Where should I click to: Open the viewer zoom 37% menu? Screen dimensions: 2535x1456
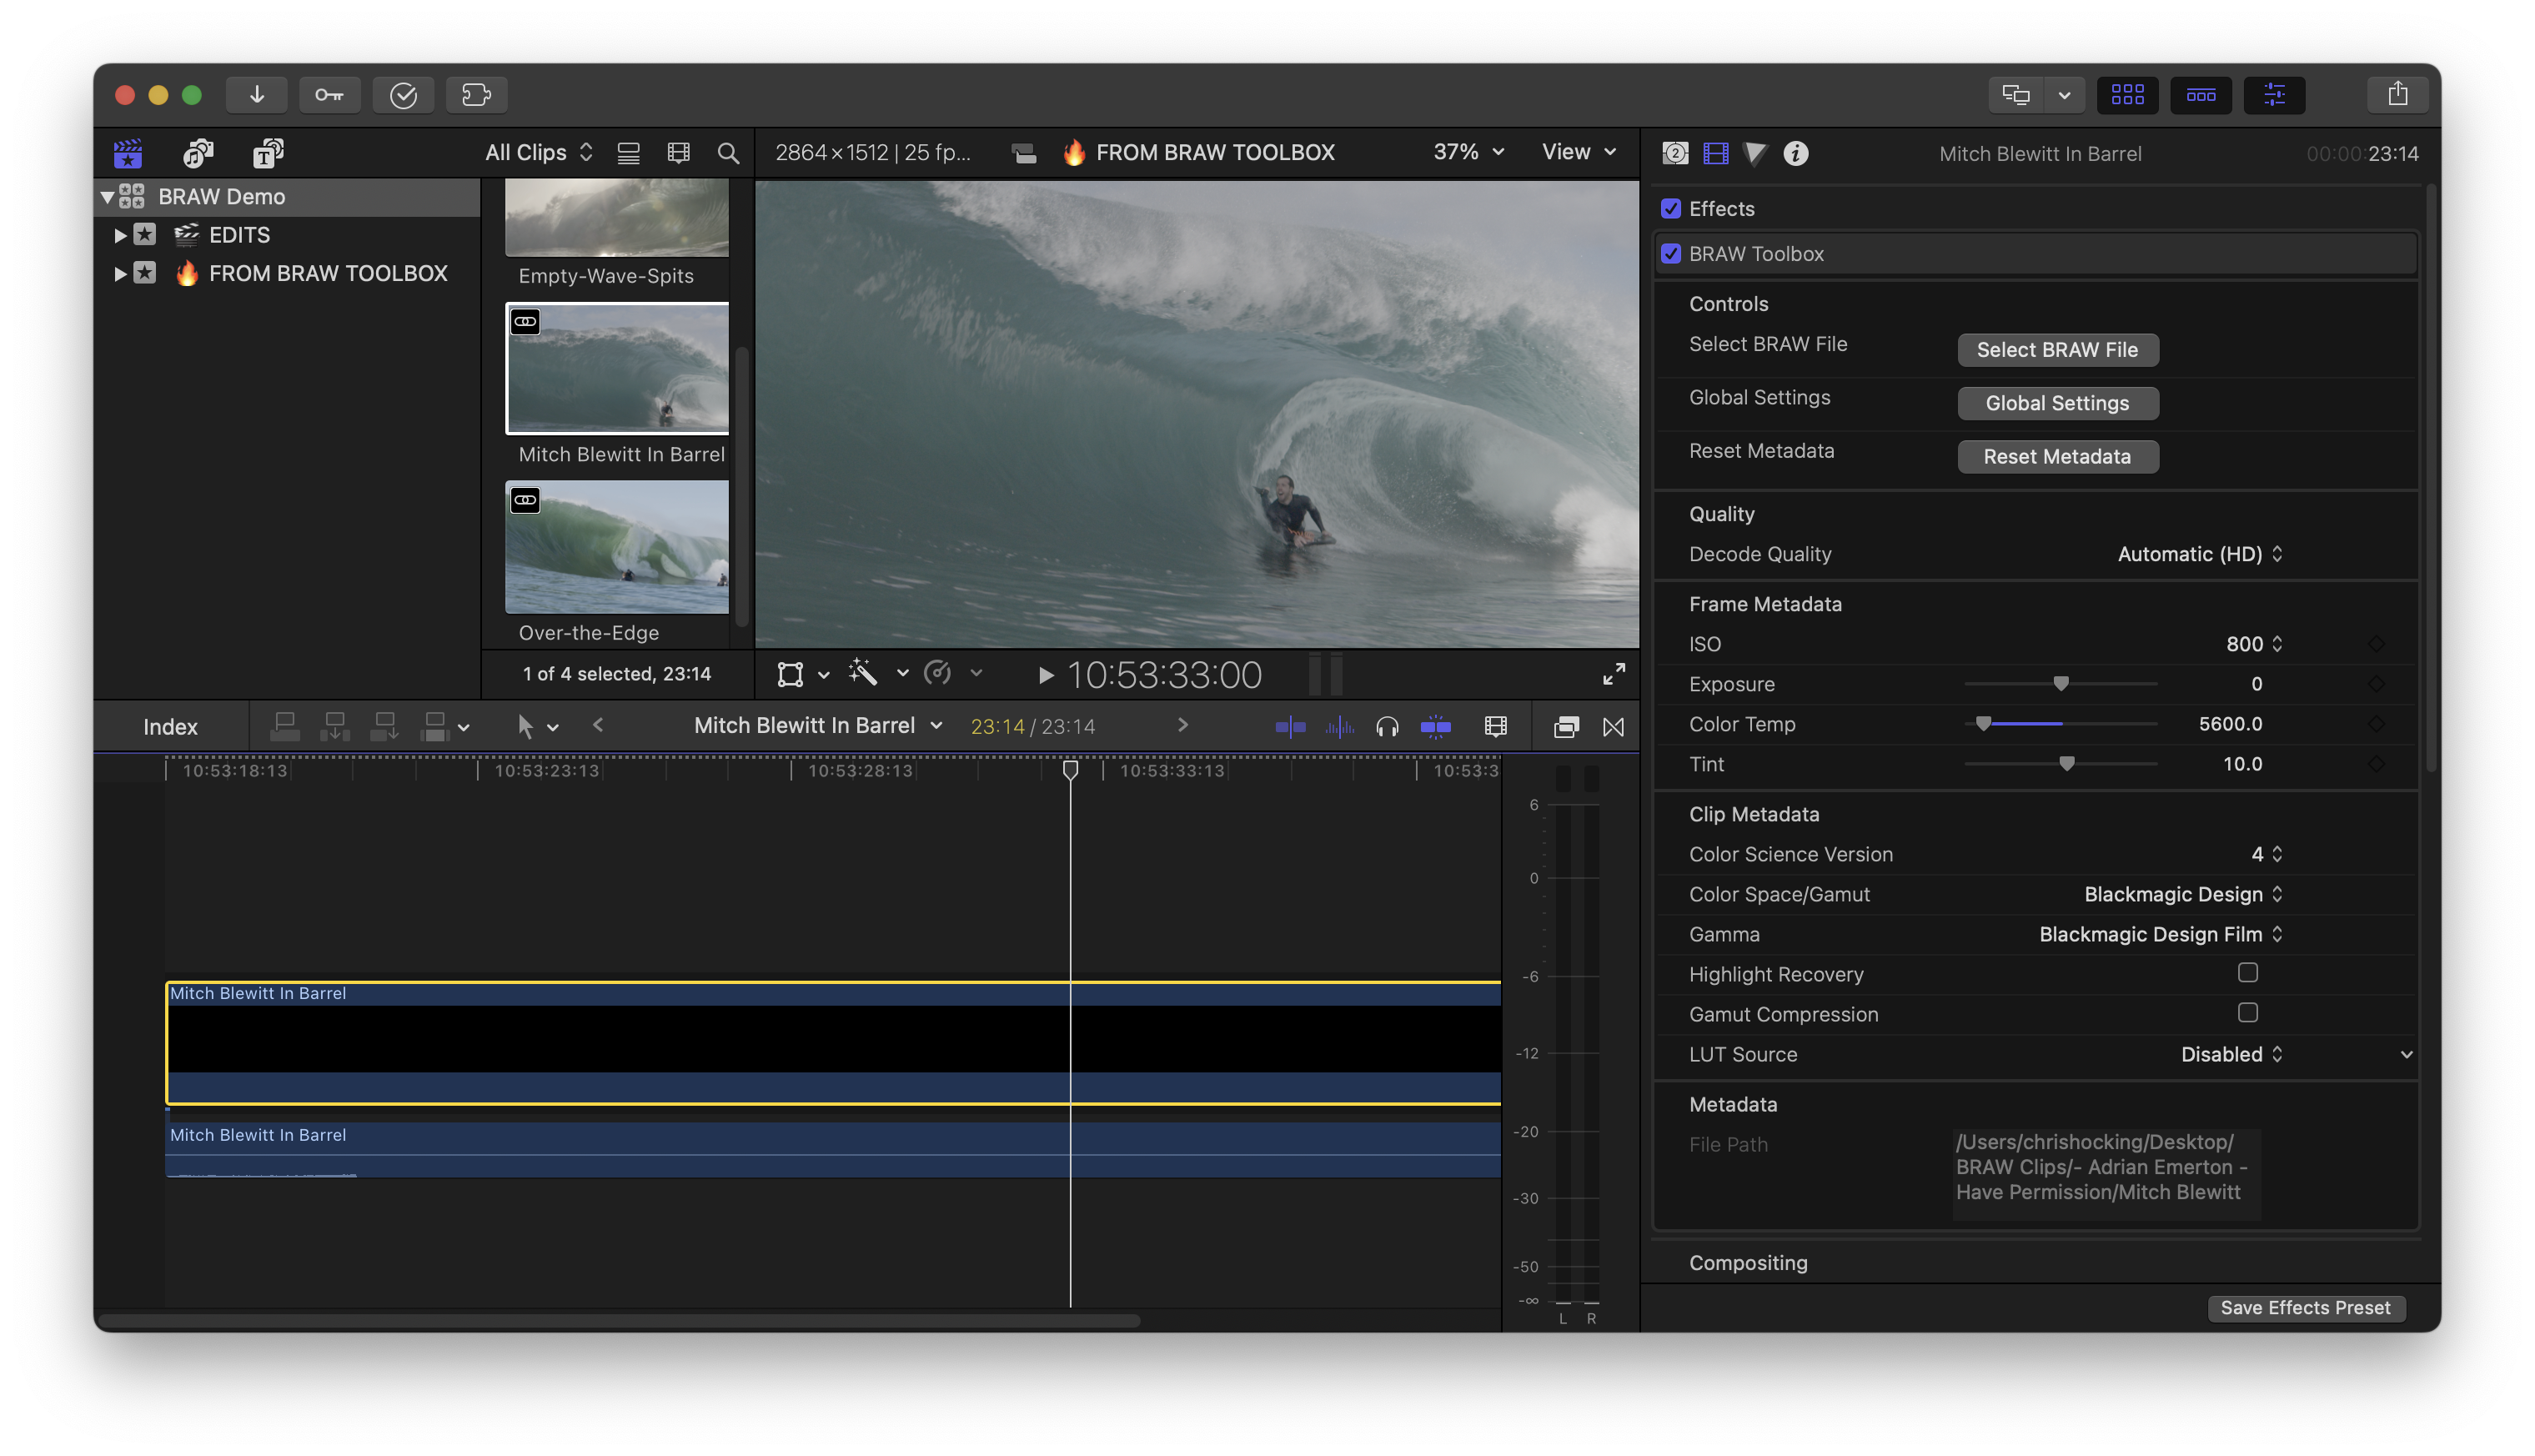click(1468, 152)
